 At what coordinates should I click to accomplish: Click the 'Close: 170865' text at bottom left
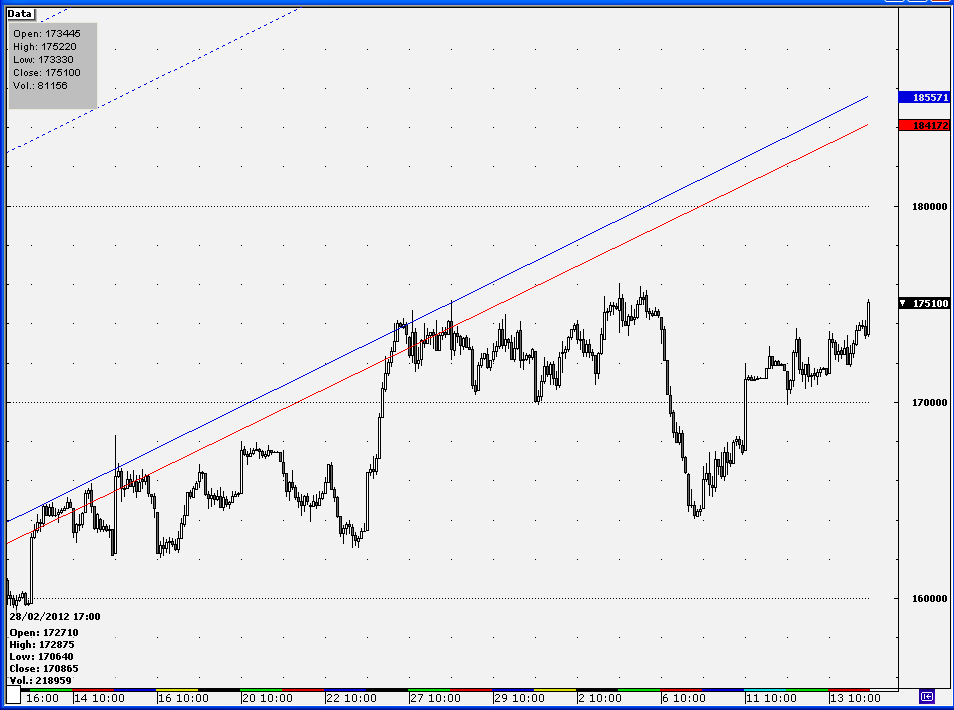(44, 669)
